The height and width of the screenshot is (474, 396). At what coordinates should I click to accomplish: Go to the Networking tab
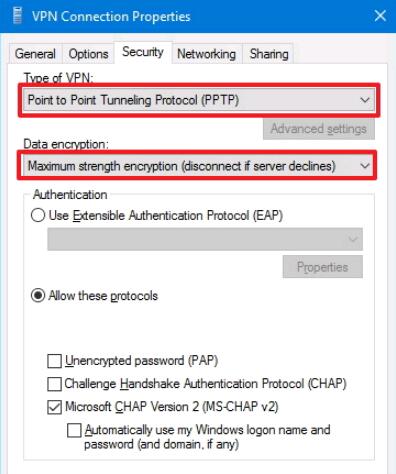(206, 54)
